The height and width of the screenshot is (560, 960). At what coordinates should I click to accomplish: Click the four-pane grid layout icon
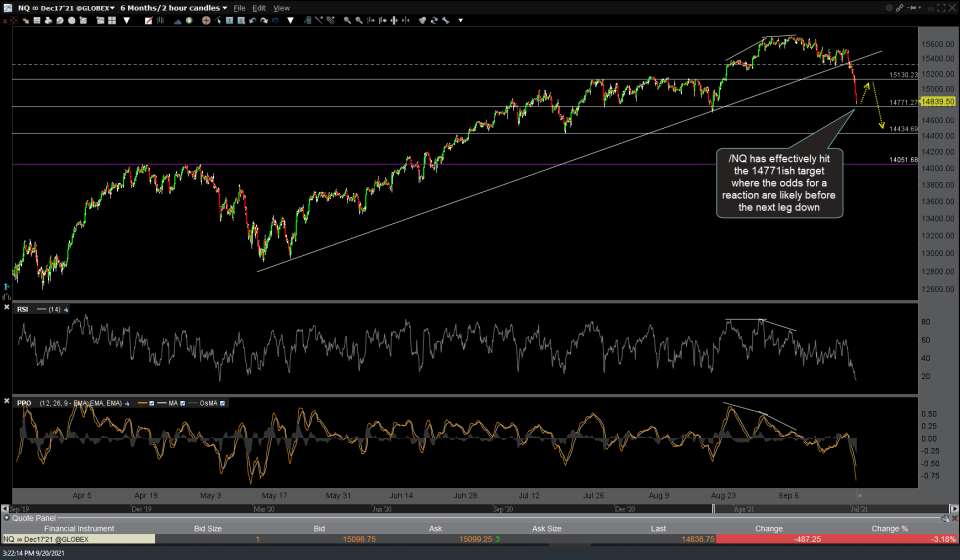[112, 20]
